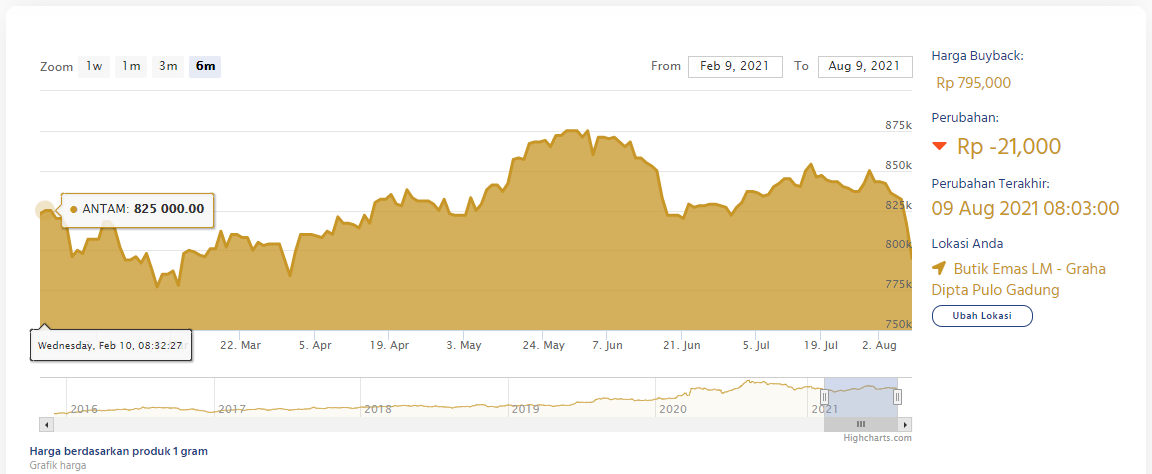This screenshot has height=474, width=1152.
Task: Click the 2016 label in navigator
Action: (84, 409)
